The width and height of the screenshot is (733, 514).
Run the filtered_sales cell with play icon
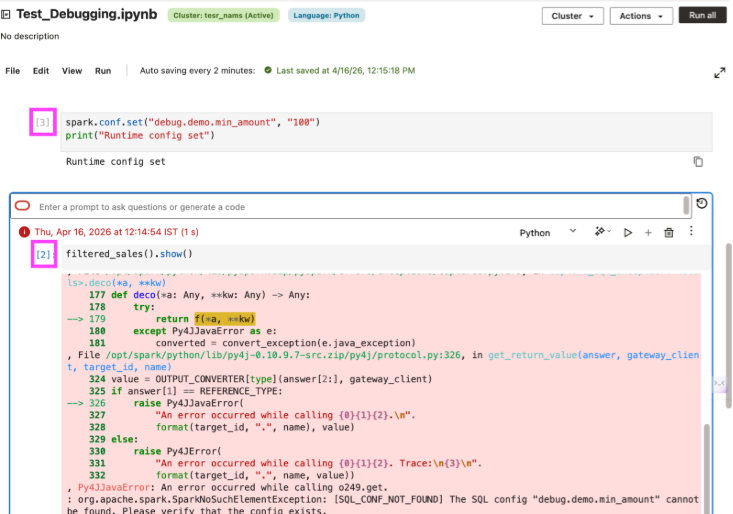(628, 232)
